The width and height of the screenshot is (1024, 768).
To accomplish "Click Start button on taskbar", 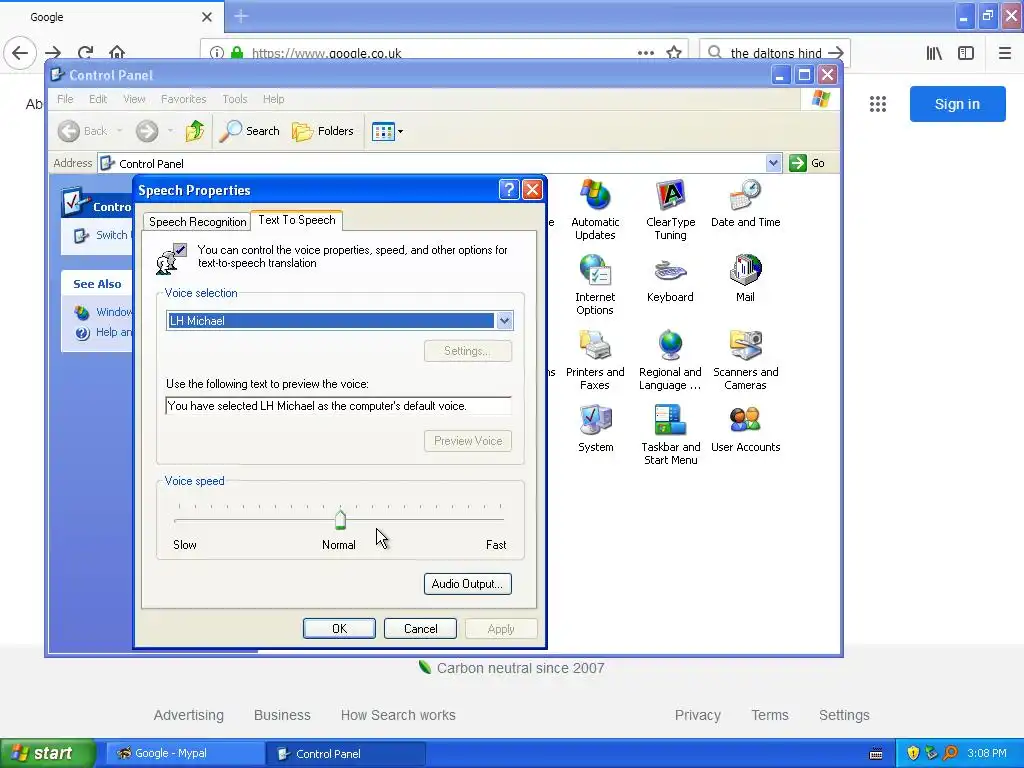I will 47,753.
